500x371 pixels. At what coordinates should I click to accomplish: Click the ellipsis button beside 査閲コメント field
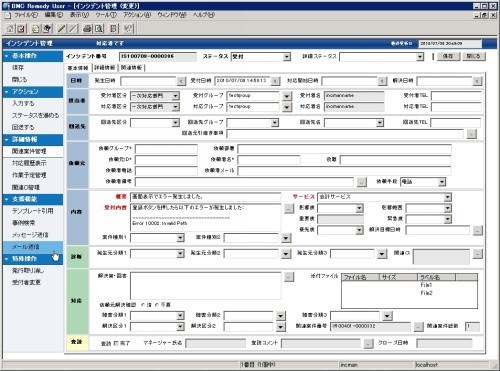point(368,343)
